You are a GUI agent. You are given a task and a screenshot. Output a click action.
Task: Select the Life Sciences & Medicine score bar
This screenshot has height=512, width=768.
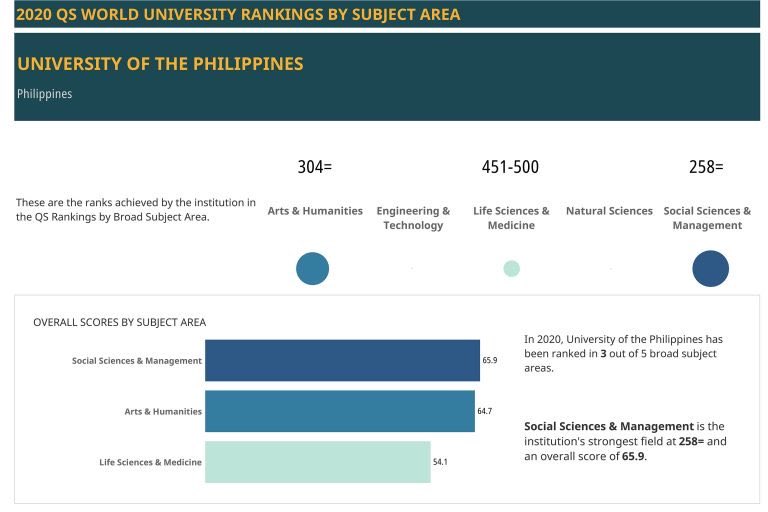coord(318,462)
